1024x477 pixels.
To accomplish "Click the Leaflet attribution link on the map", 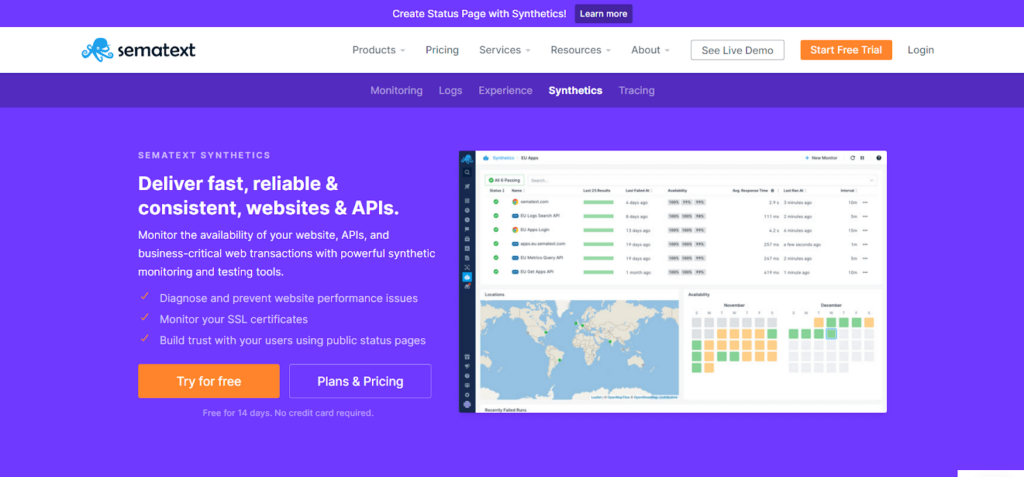I will 596,397.
